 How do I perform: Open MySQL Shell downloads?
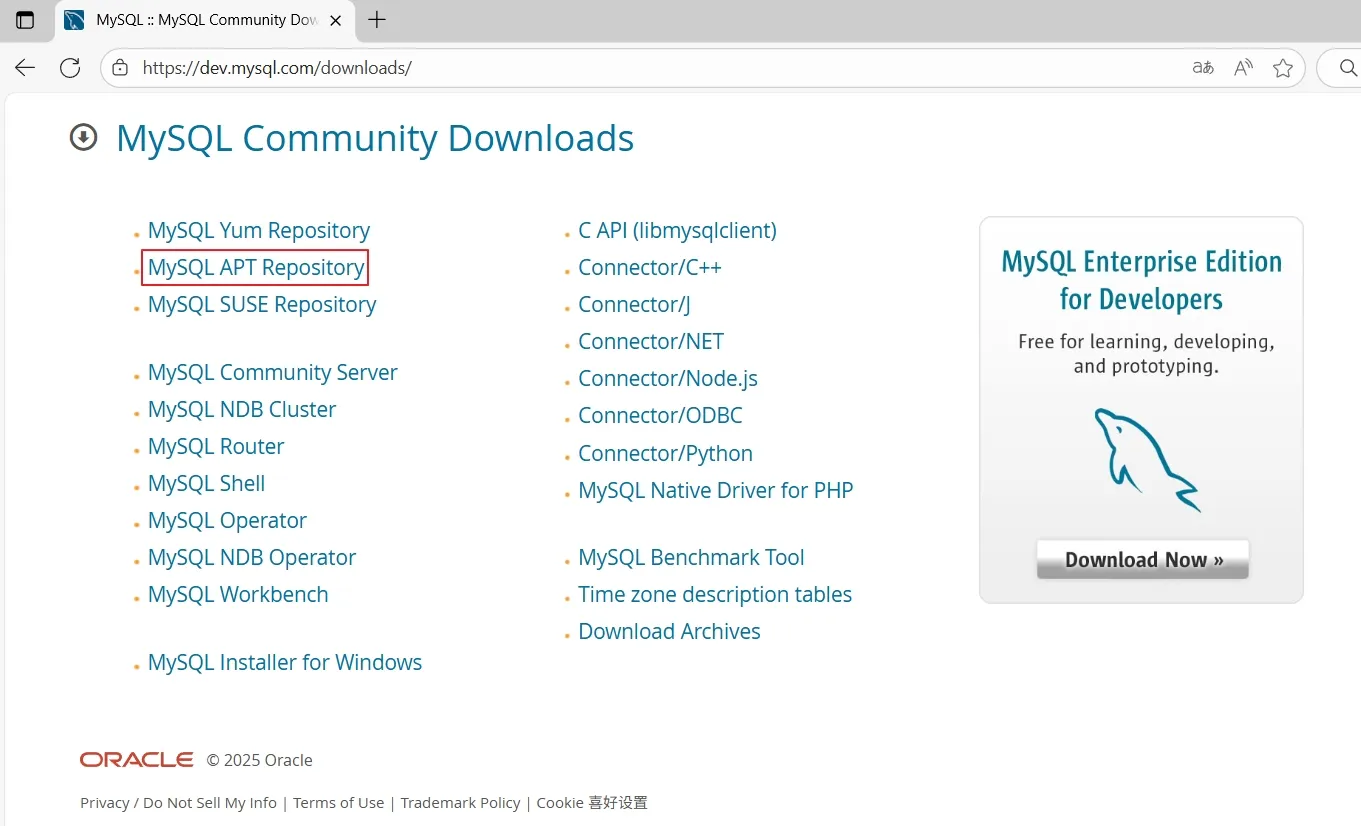[x=207, y=484]
